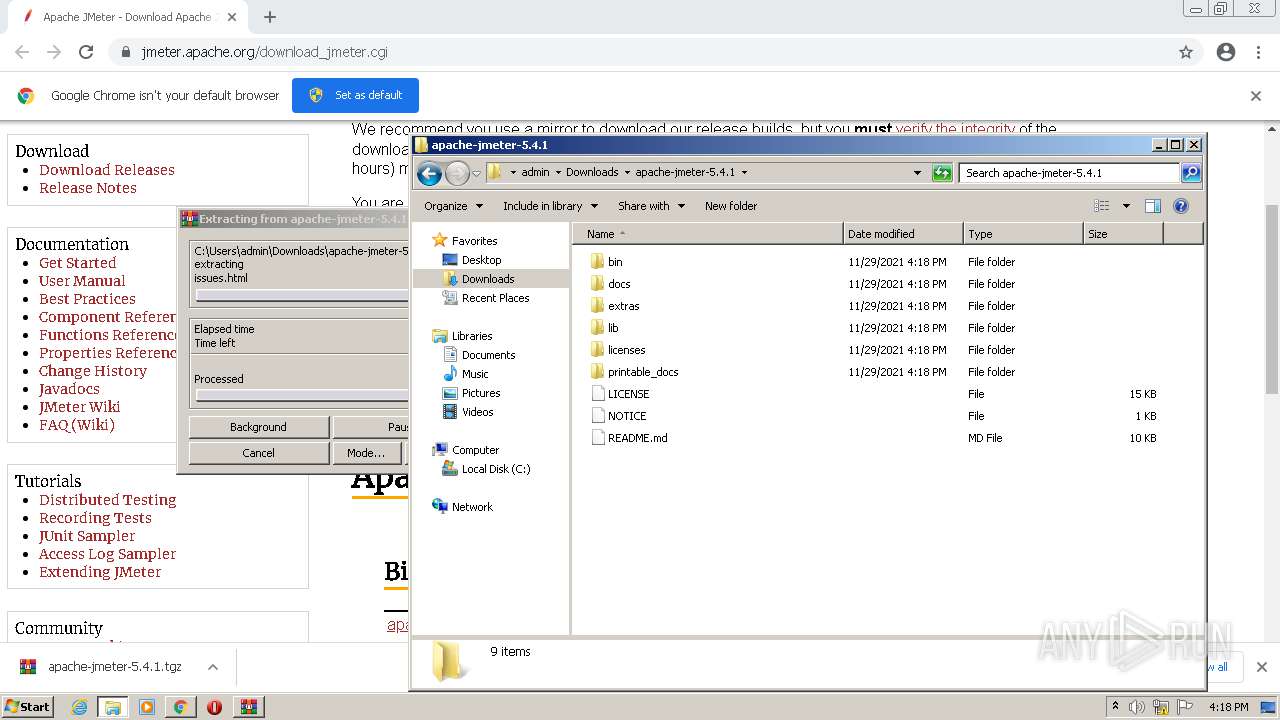This screenshot has width=1280, height=720.
Task: Sort by the Type column header
Action: tap(1023, 234)
